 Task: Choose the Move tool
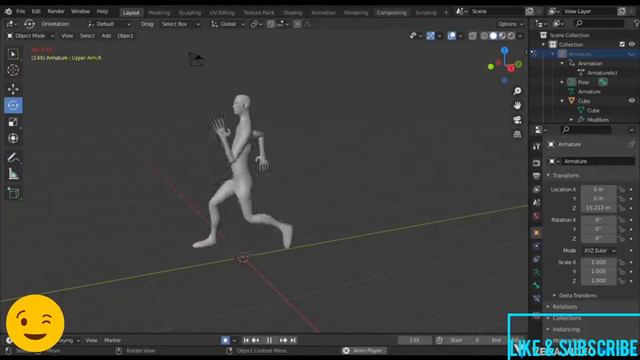(13, 89)
